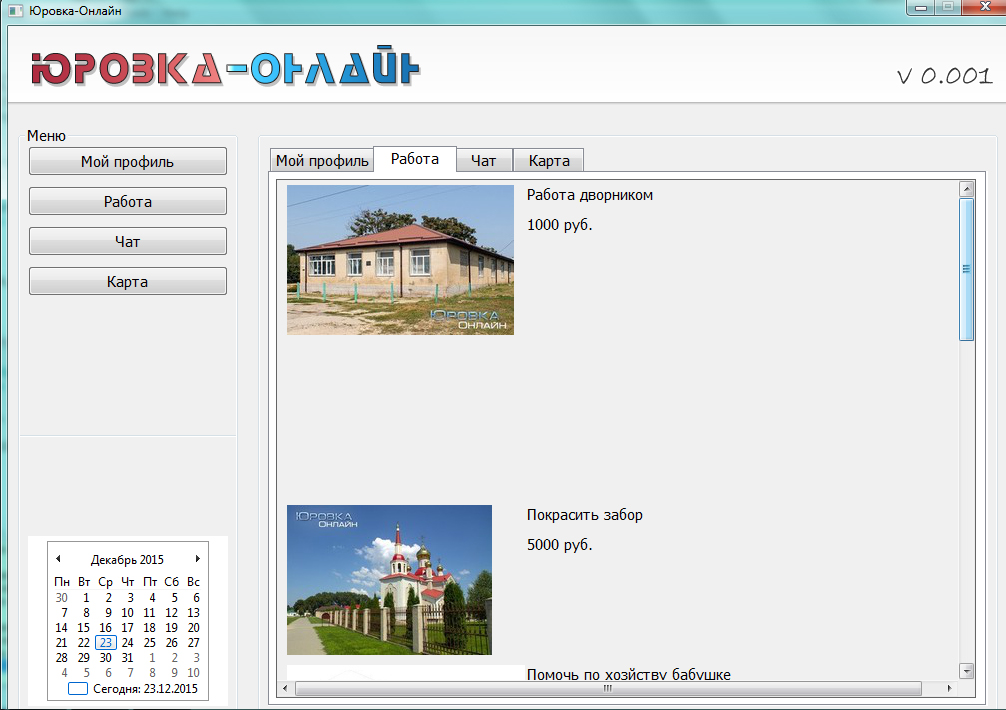Click the next month arrow in calendar
Screen dimensions: 1006x710
[x=197, y=559]
